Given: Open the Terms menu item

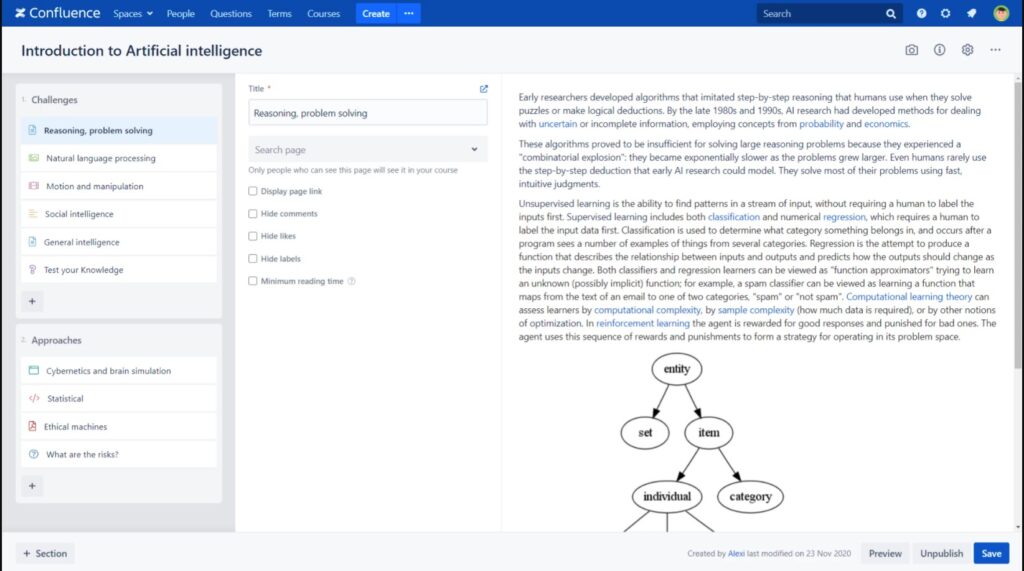Looking at the screenshot, I should pos(279,13).
